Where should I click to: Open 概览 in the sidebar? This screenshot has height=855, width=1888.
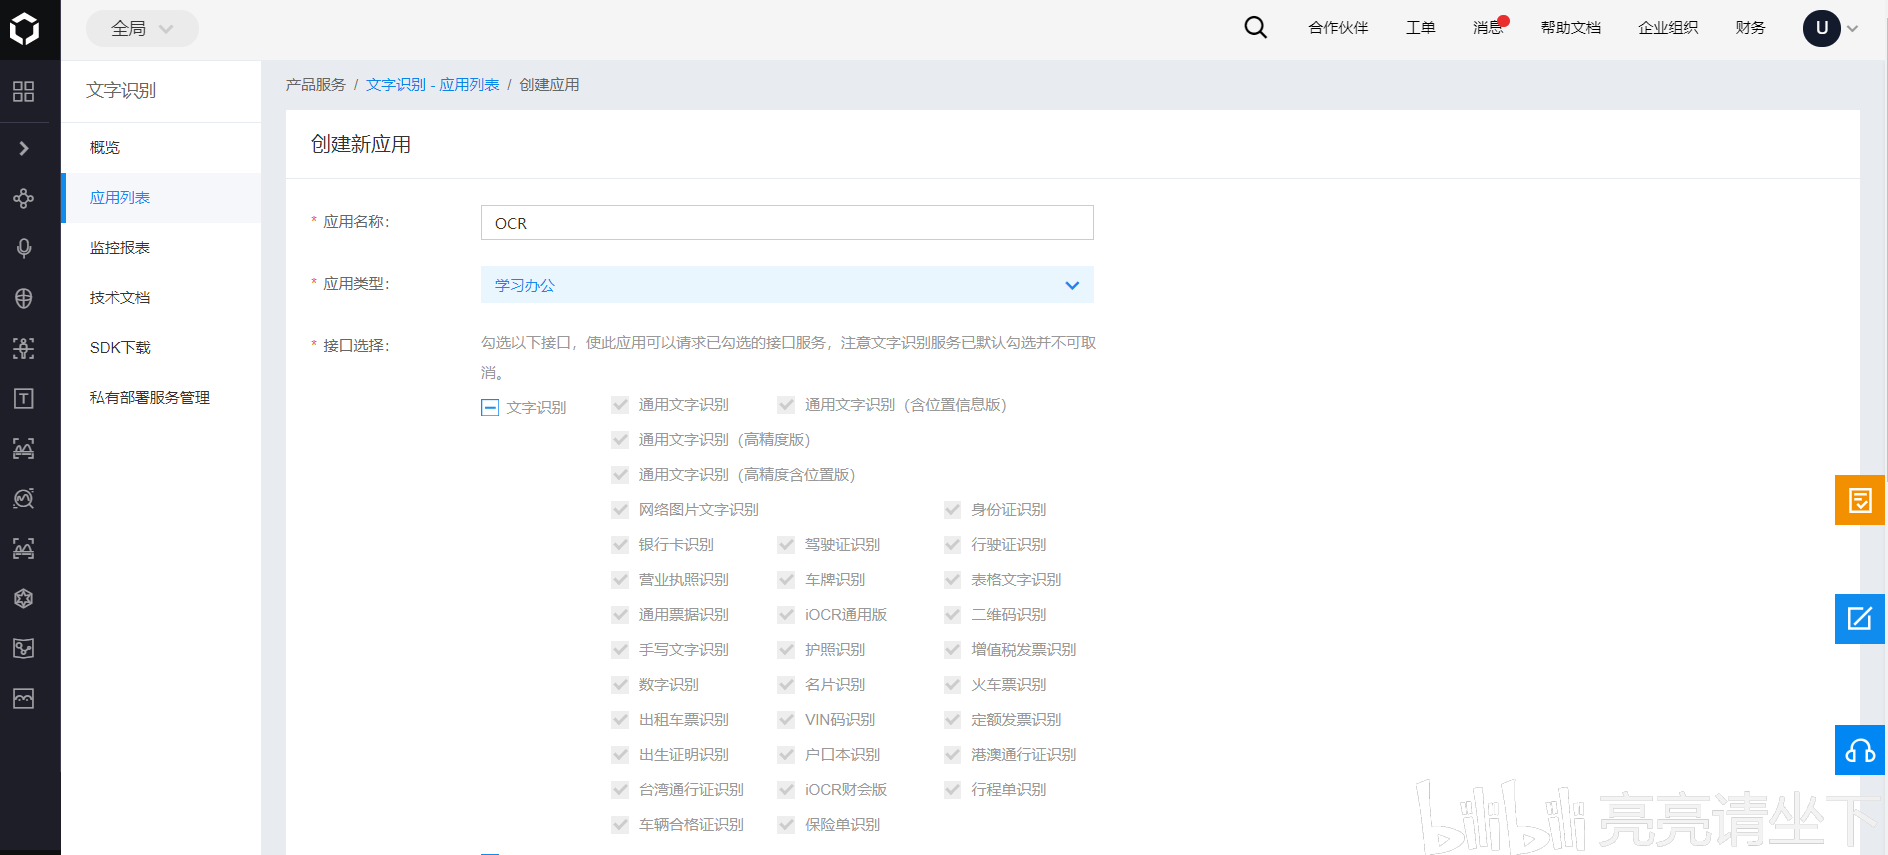pos(161,148)
